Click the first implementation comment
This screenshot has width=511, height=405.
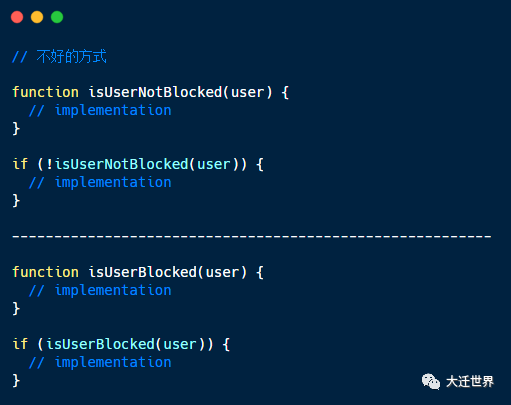point(100,111)
